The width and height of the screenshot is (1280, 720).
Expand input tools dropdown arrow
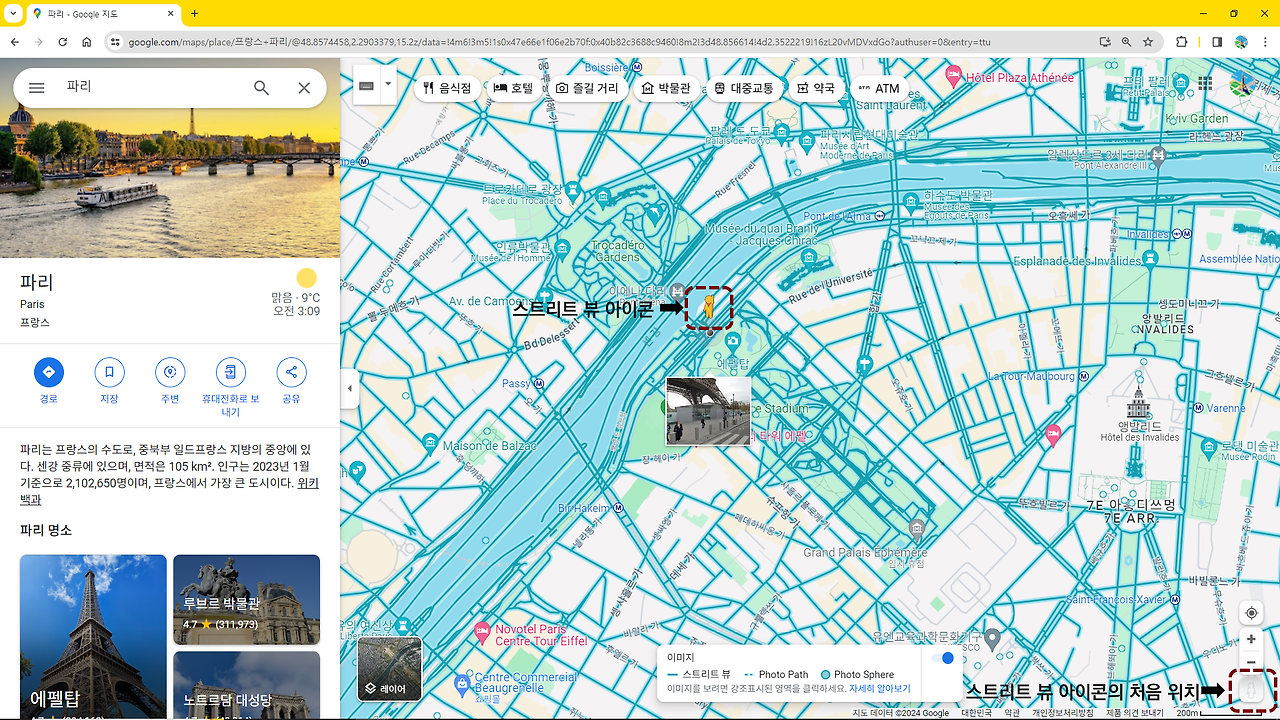(388, 87)
